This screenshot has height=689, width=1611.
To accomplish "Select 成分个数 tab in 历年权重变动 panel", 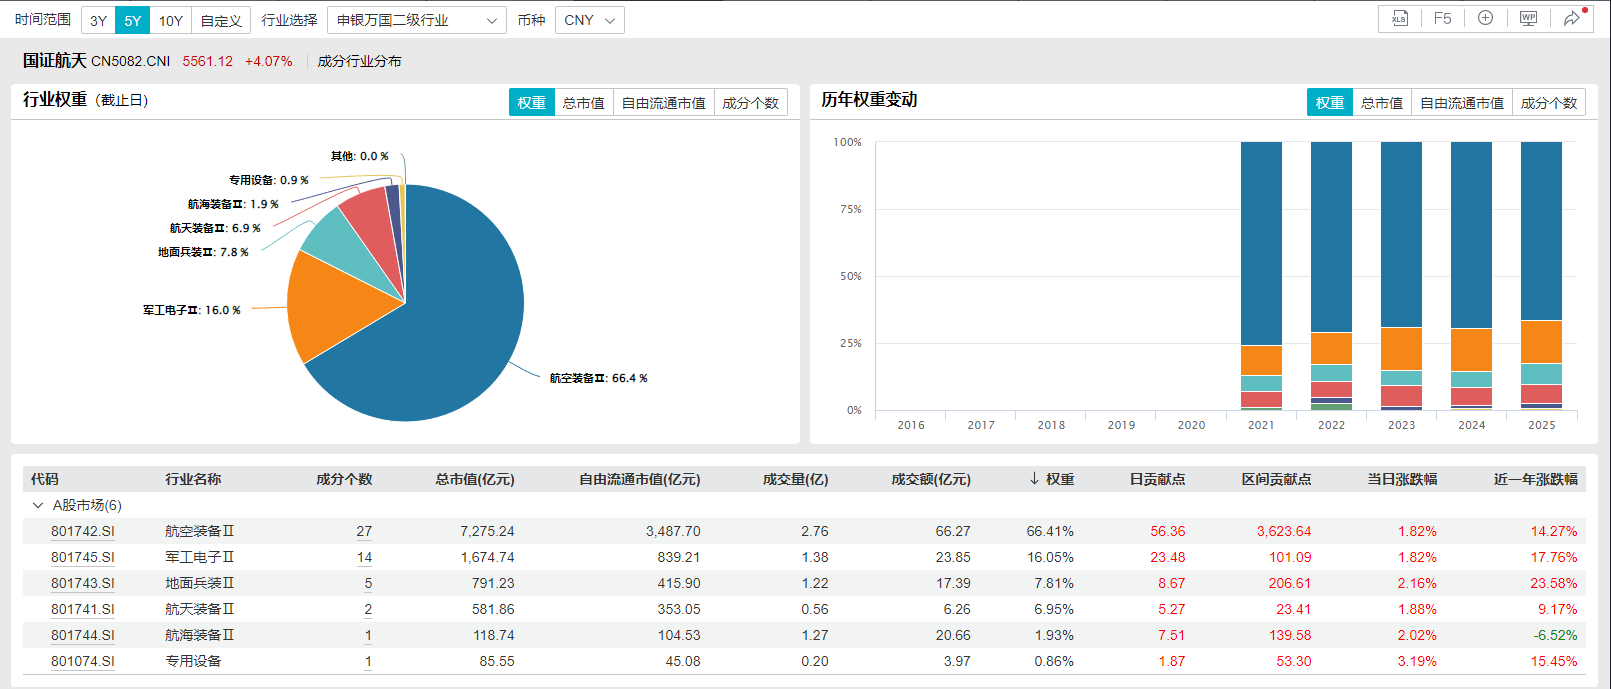I will (1548, 103).
